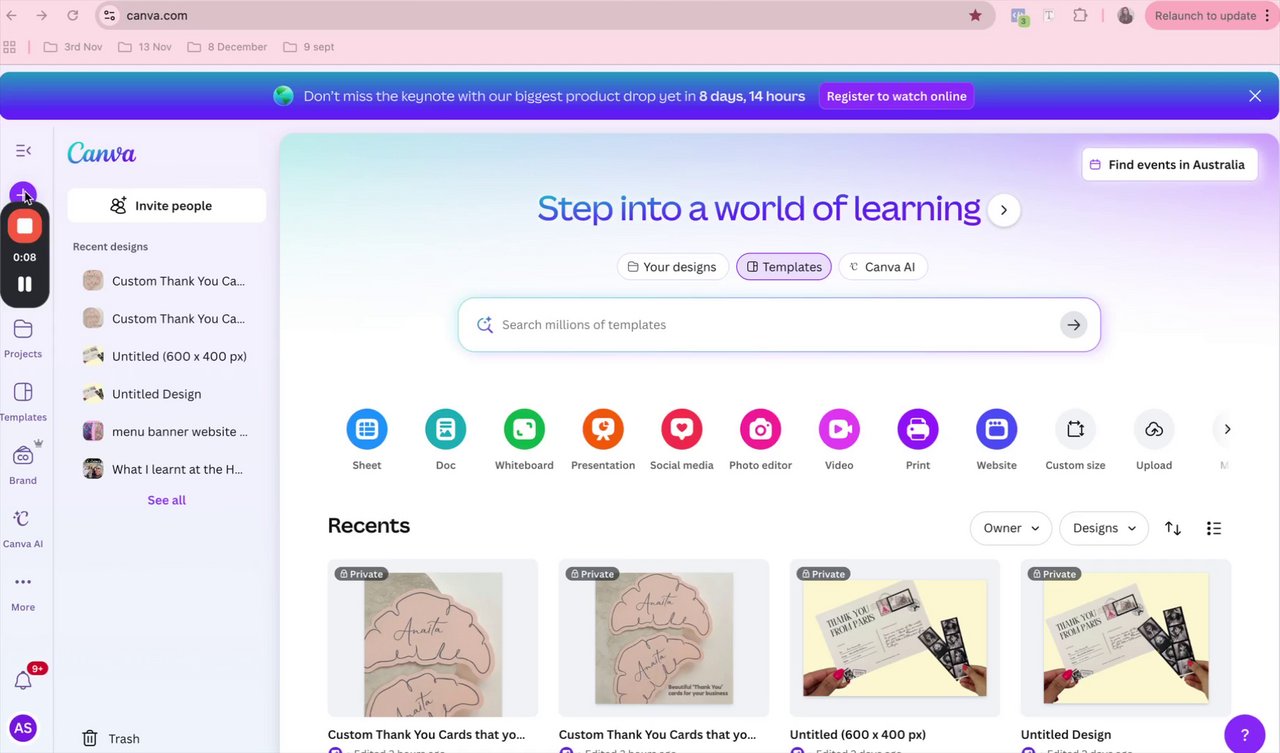Open the AS account avatar
Screen dimensions: 1280x753
[23, 728]
